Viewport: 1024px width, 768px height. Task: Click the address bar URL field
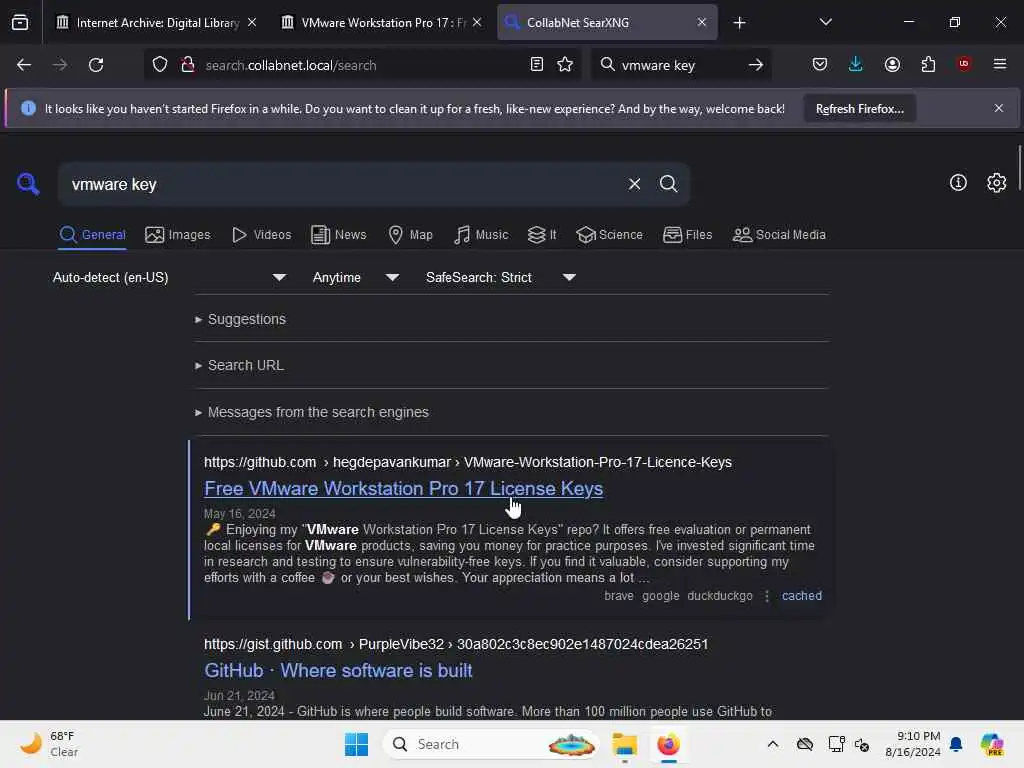point(362,65)
